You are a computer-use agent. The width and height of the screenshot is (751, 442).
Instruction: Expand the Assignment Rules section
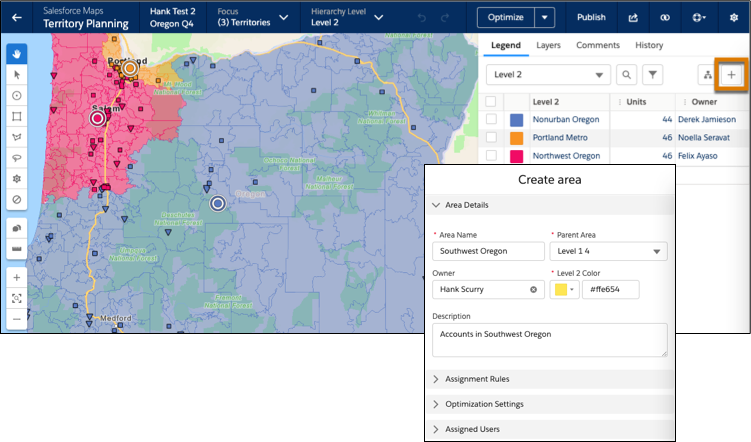(x=550, y=379)
